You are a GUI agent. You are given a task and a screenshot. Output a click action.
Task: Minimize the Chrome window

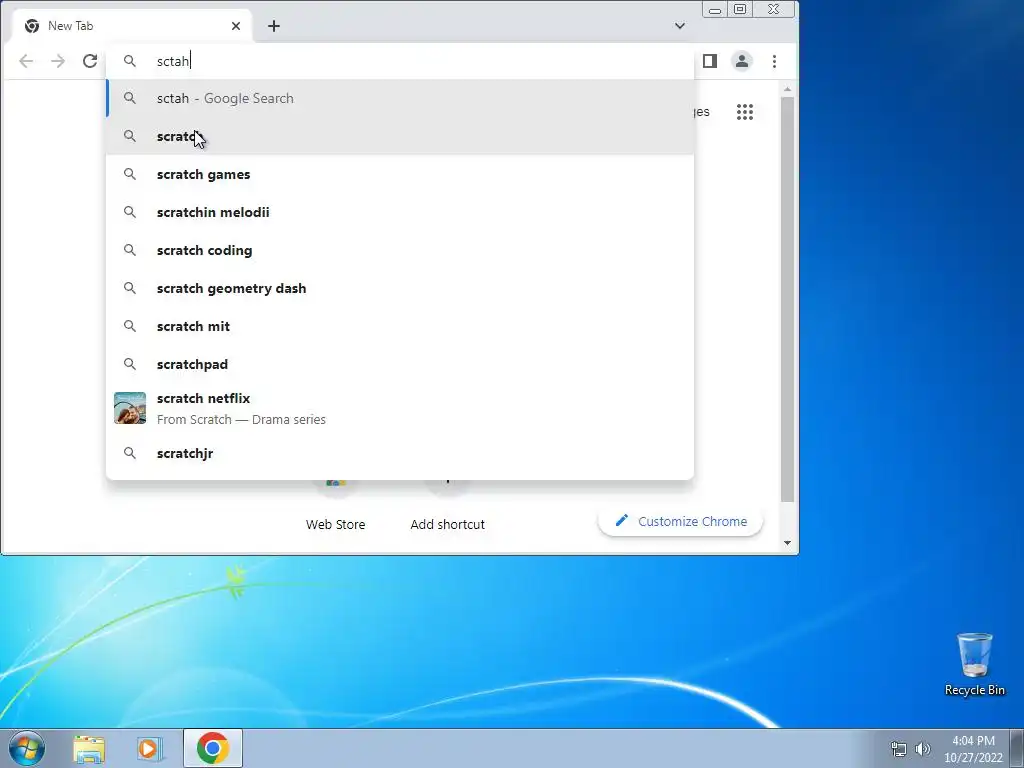point(715,10)
